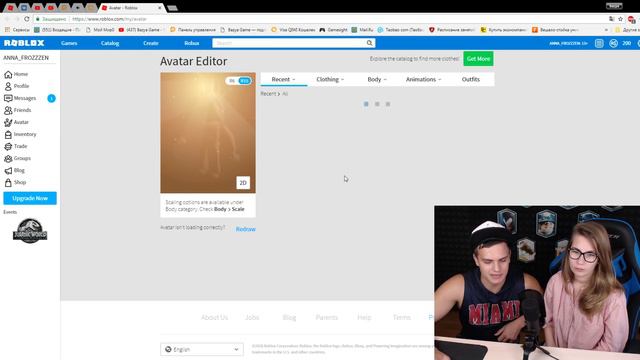Open the Friends sidebar page
This screenshot has width=640, height=360.
tap(18, 110)
